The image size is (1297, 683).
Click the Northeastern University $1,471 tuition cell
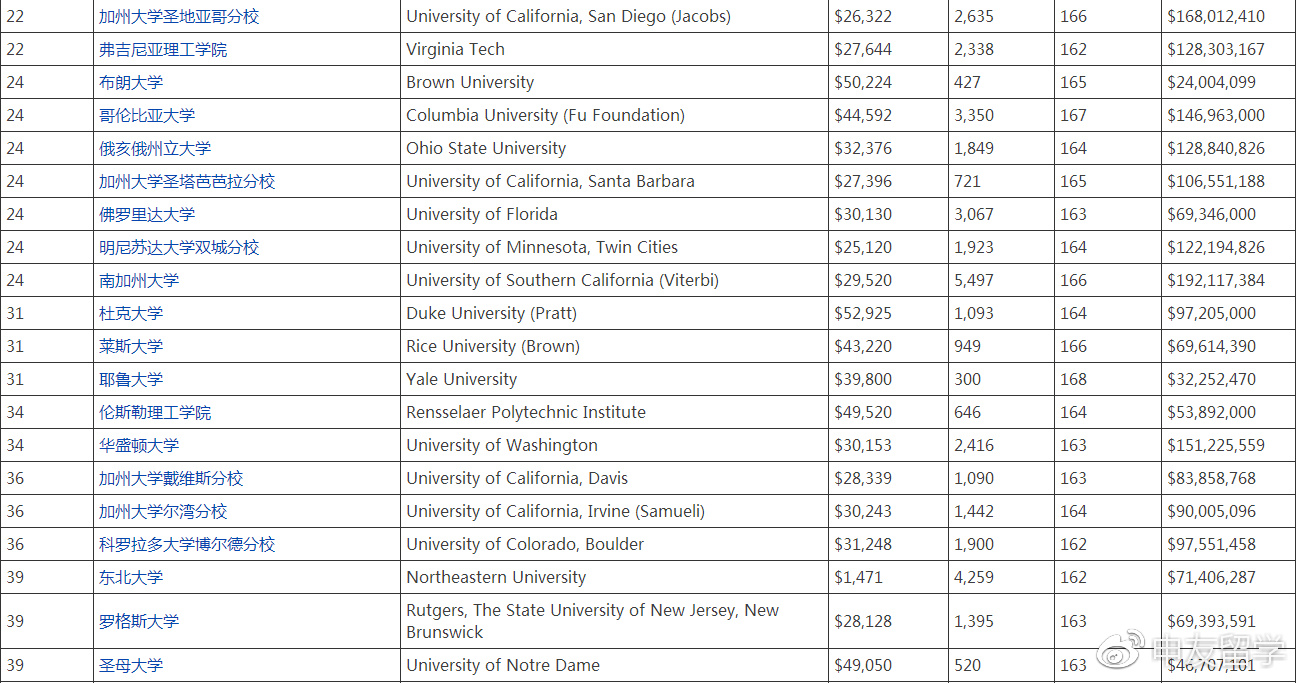[888, 578]
